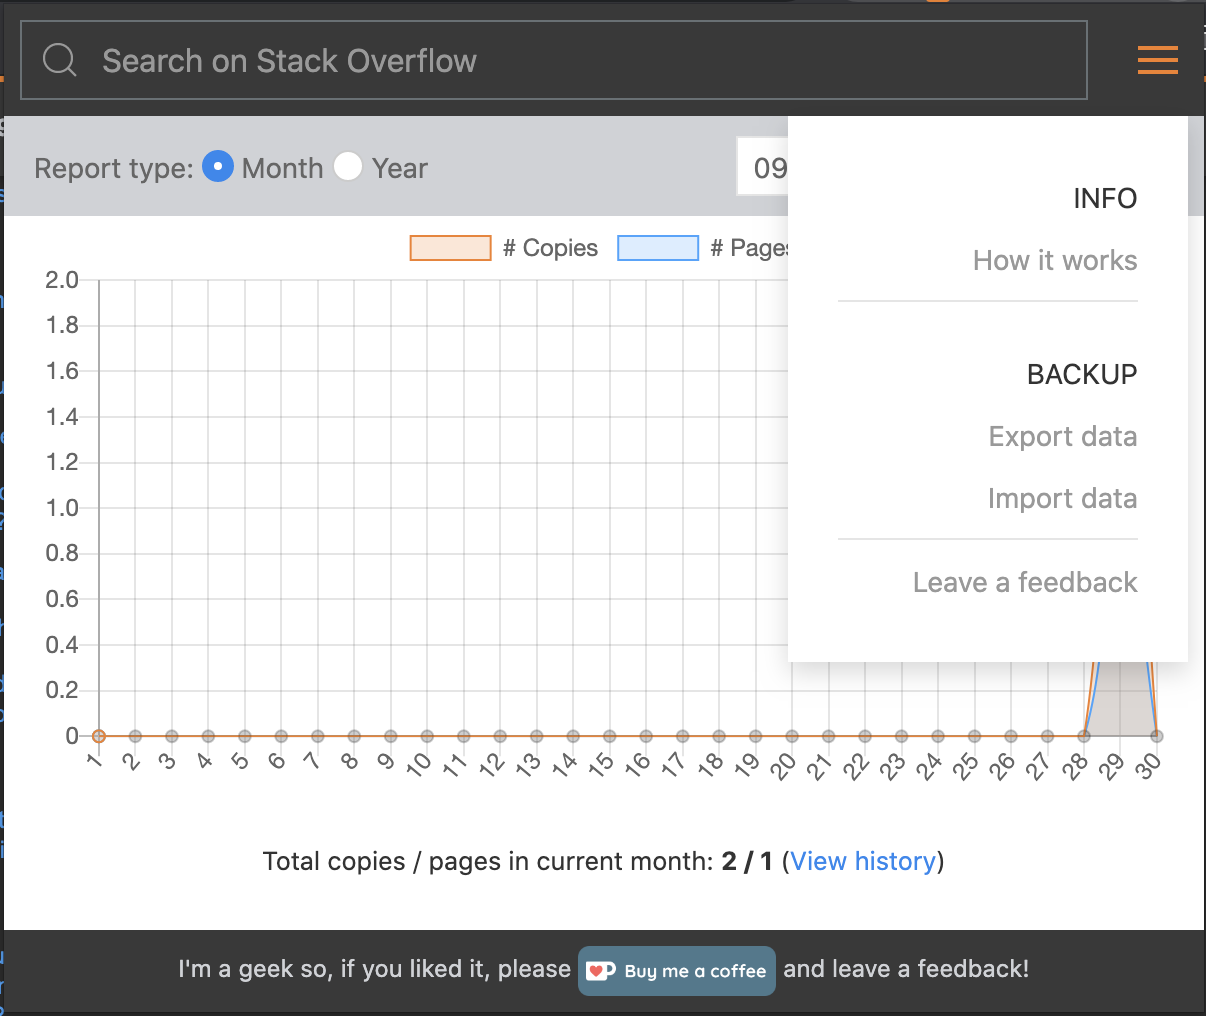Click the data point at day 1

97,735
